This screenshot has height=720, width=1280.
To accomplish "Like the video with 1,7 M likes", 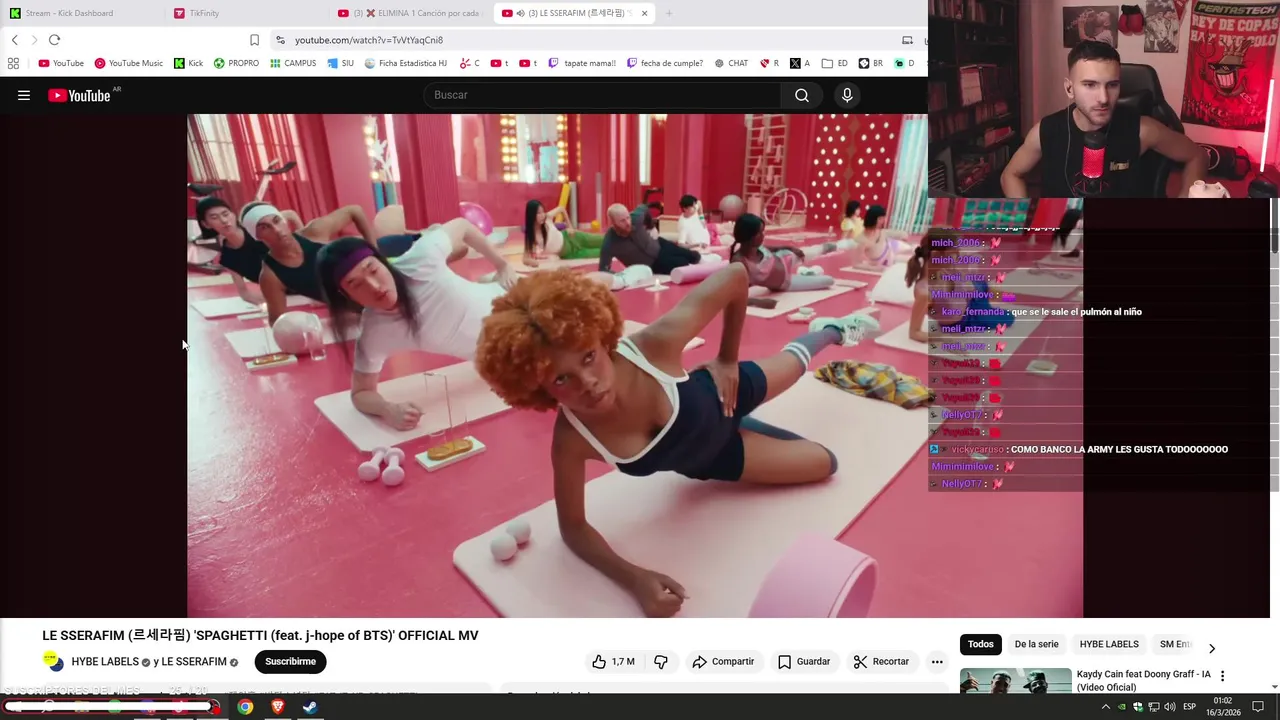I will 613,662.
